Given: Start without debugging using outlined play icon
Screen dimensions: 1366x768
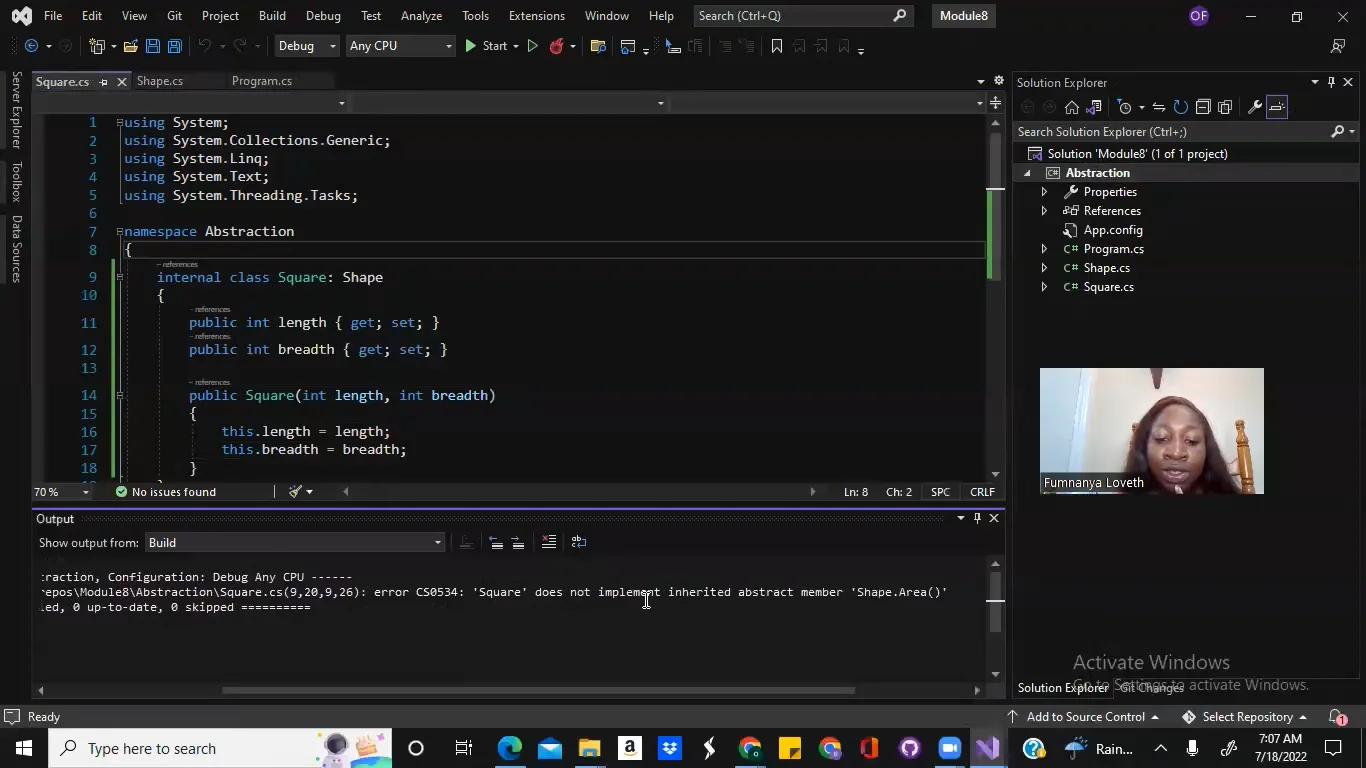Looking at the screenshot, I should click(532, 46).
